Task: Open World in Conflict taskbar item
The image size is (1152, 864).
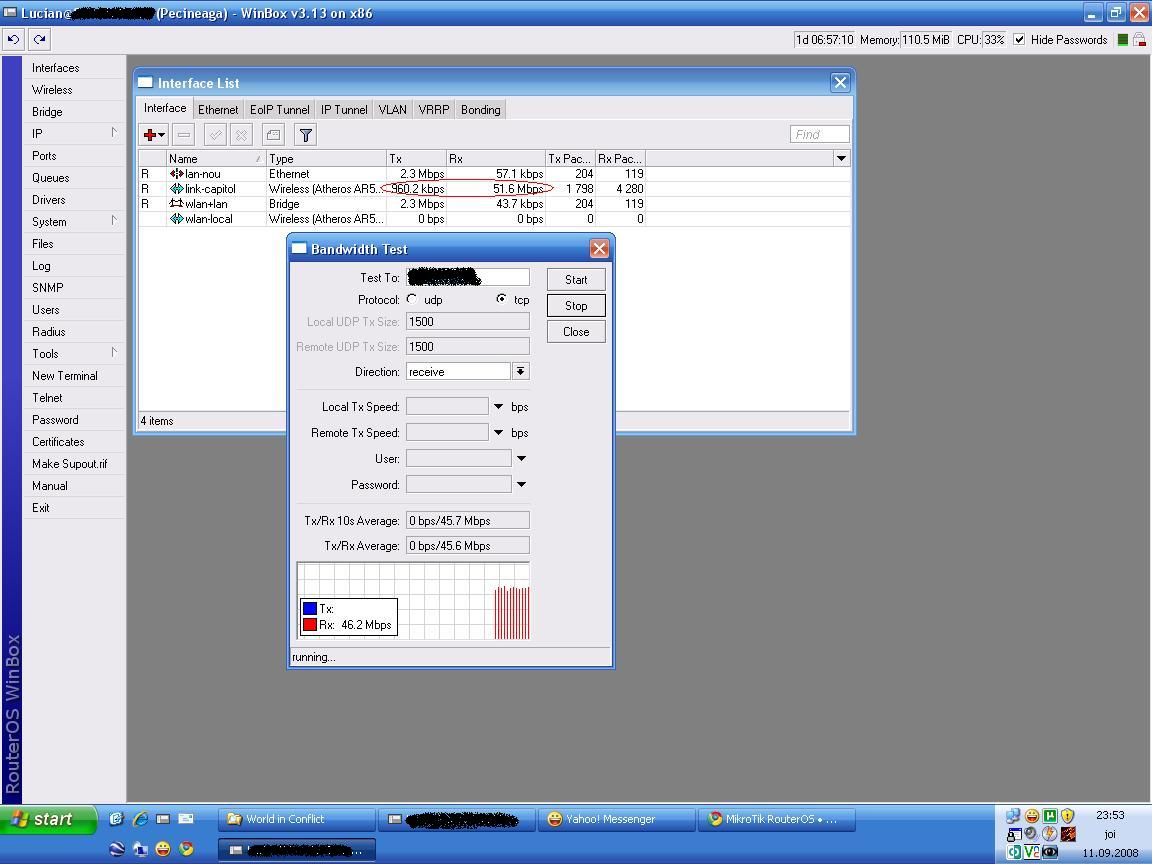Action: click(x=297, y=819)
